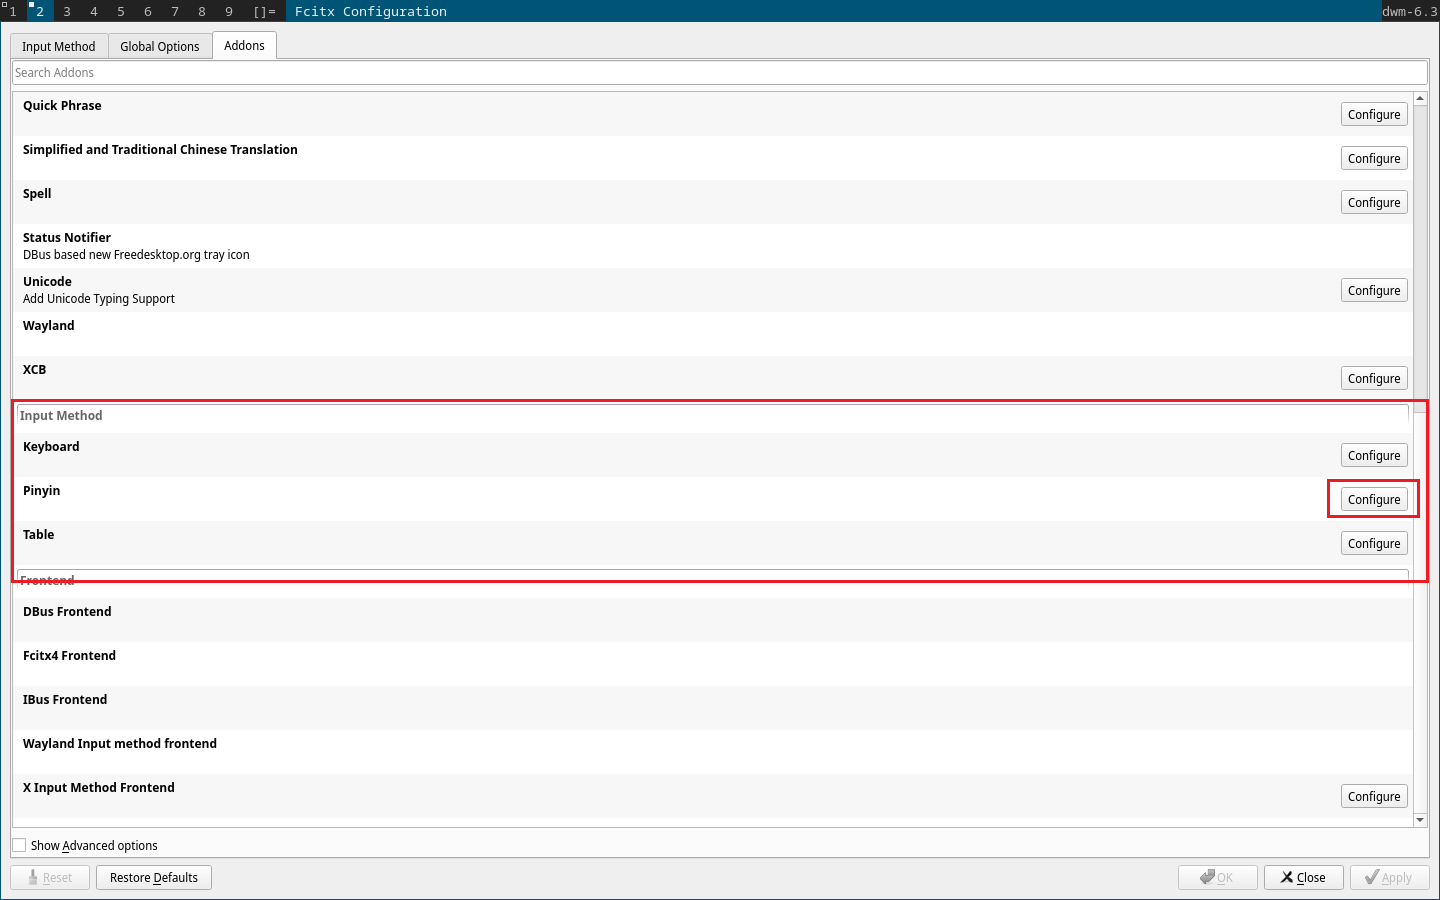The image size is (1440, 900).
Task: Click the scrollbar up arrow
Action: coord(1420,99)
